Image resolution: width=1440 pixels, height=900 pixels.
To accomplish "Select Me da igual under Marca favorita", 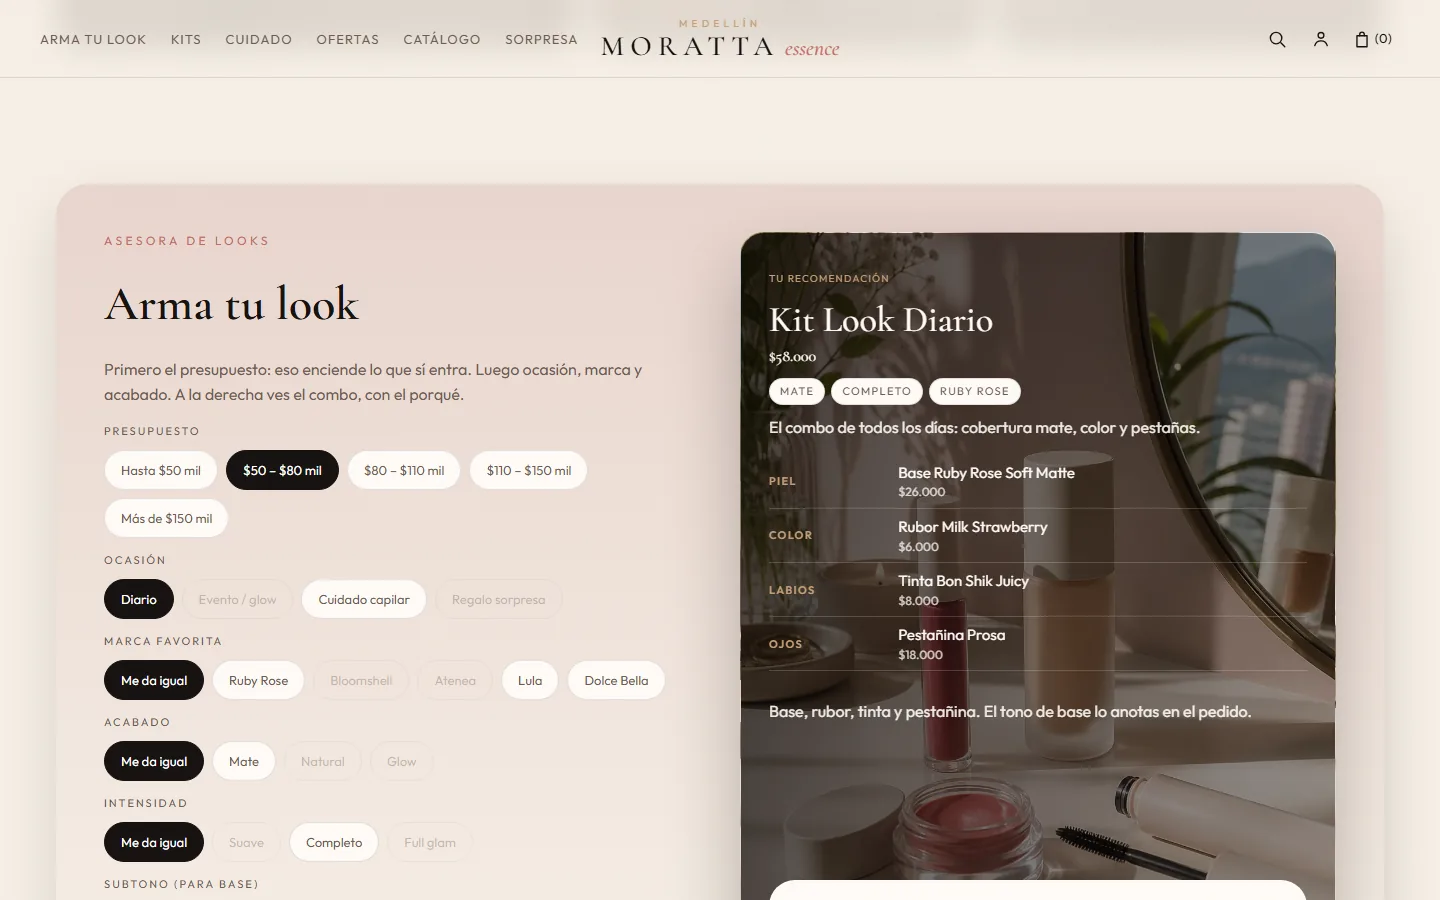I will 154,680.
